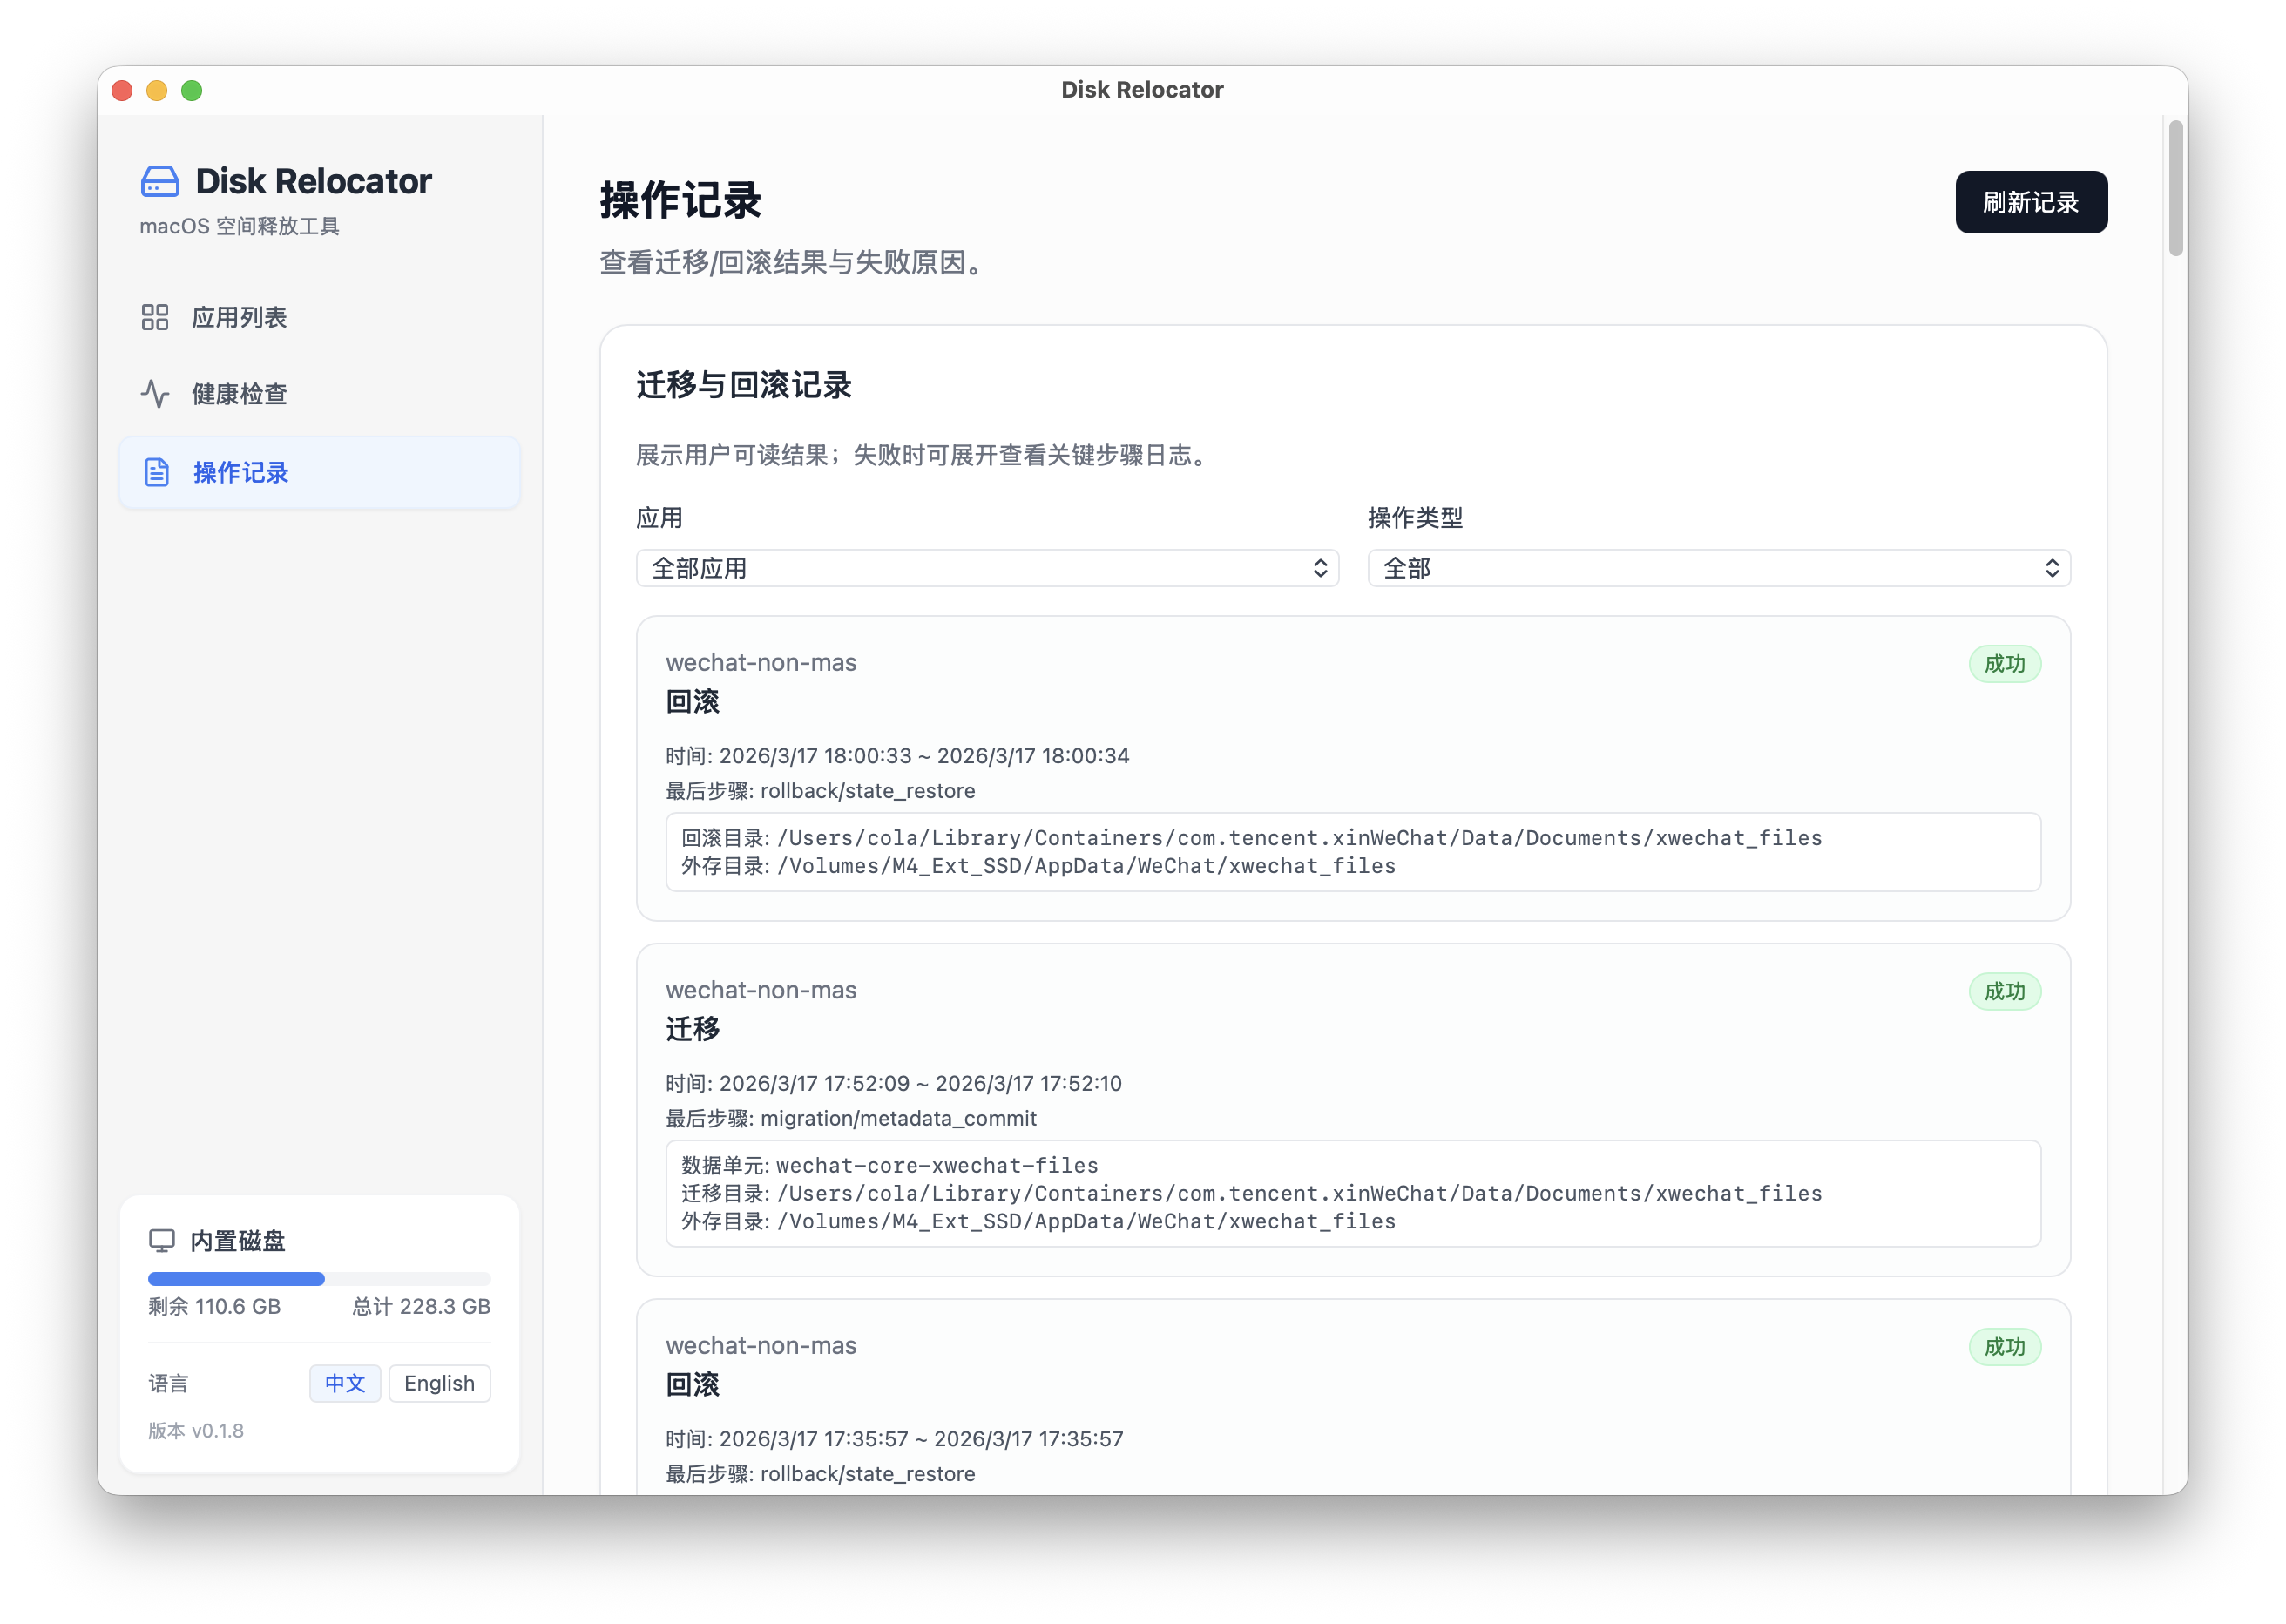Click the 成功 badge on first 回滚 record

pyautogui.click(x=2004, y=664)
